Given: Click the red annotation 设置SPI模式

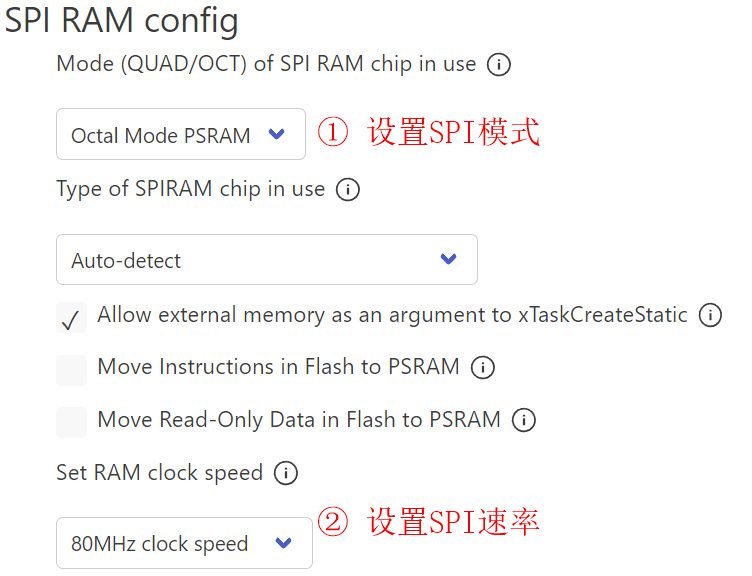Looking at the screenshot, I should [454, 132].
